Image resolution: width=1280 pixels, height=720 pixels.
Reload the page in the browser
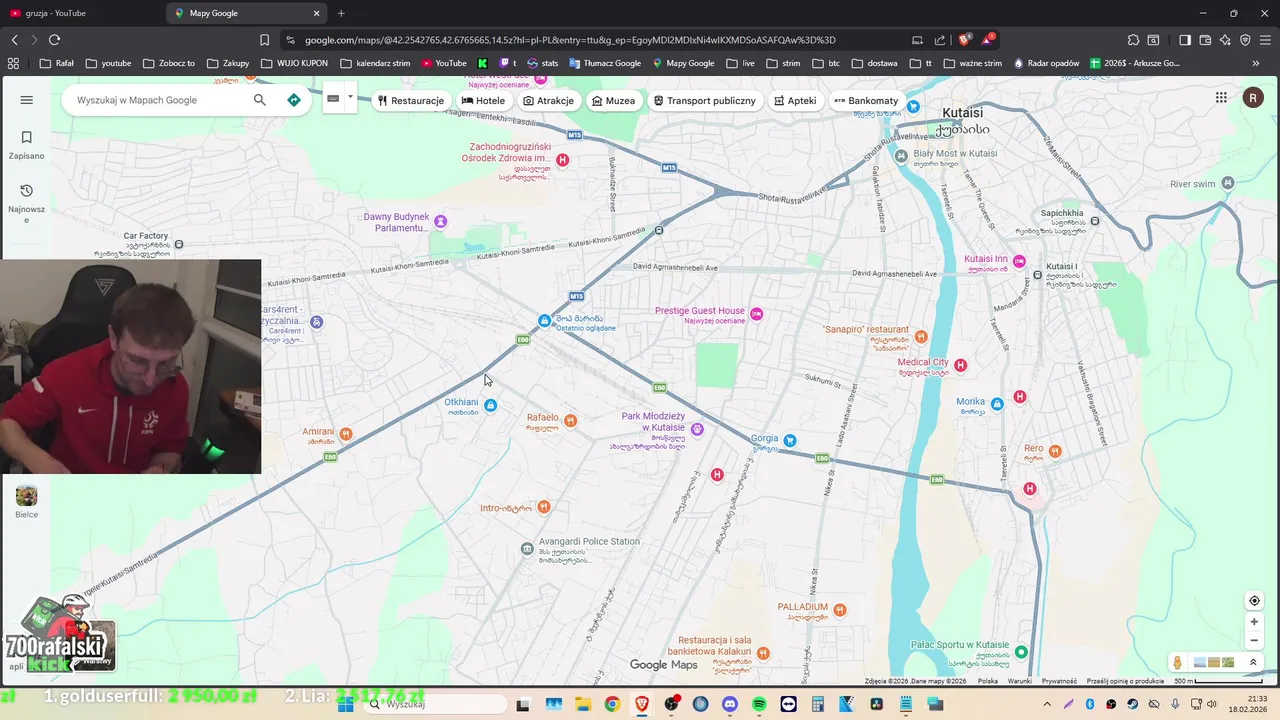(54, 40)
